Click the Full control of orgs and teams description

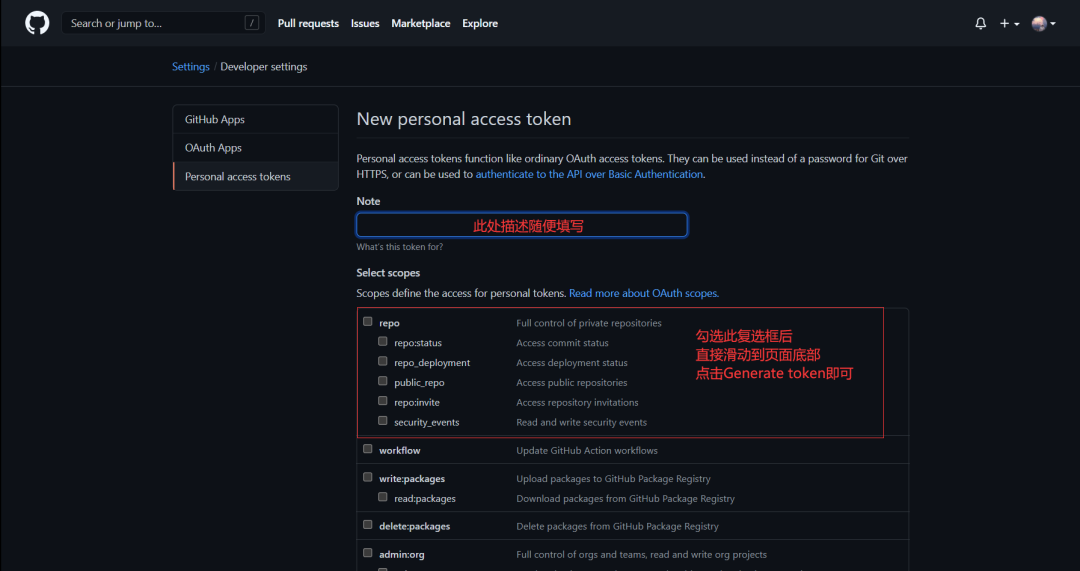(641, 554)
